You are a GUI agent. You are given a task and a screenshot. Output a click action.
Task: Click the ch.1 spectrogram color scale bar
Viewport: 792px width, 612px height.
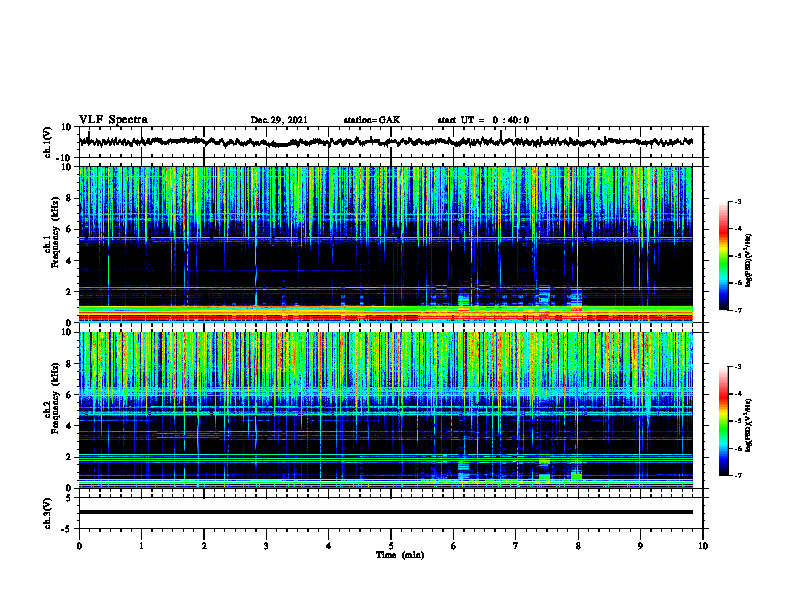tap(723, 256)
